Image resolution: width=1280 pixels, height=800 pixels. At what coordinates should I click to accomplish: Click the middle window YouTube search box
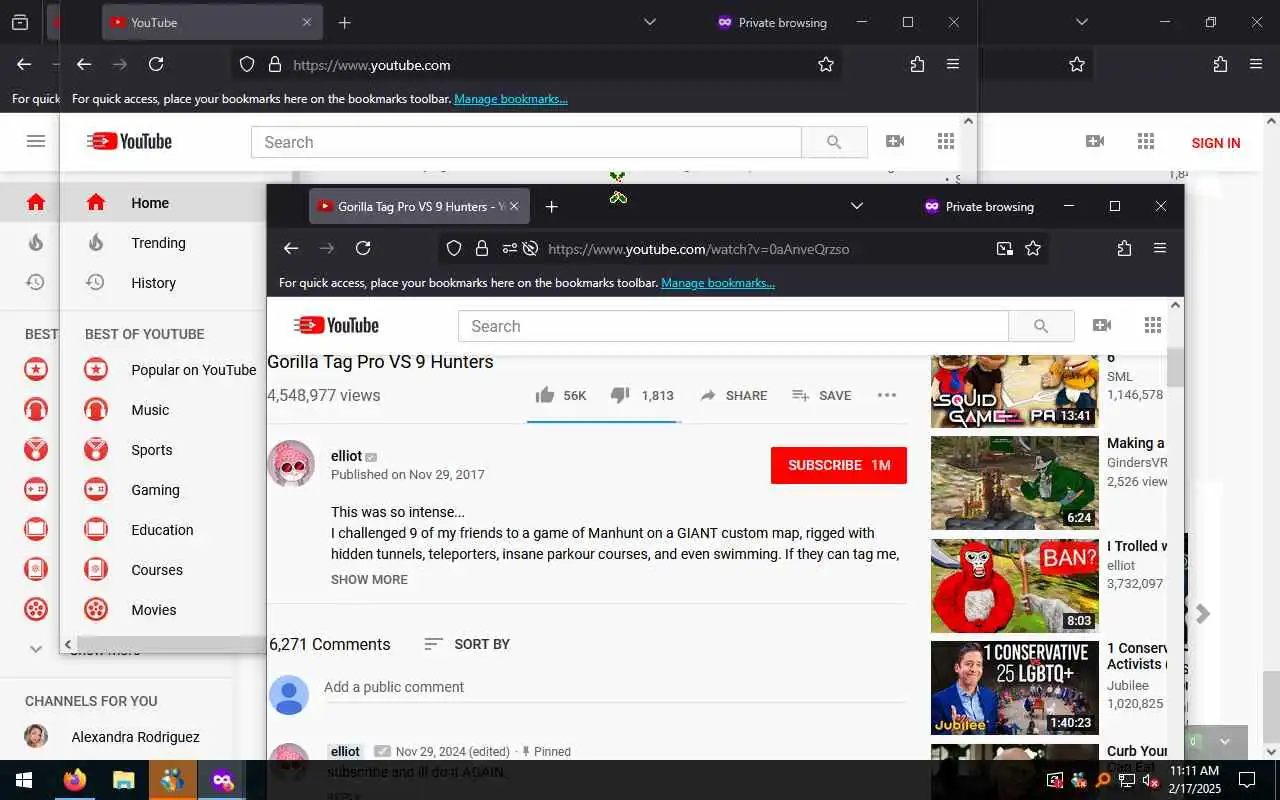point(526,142)
